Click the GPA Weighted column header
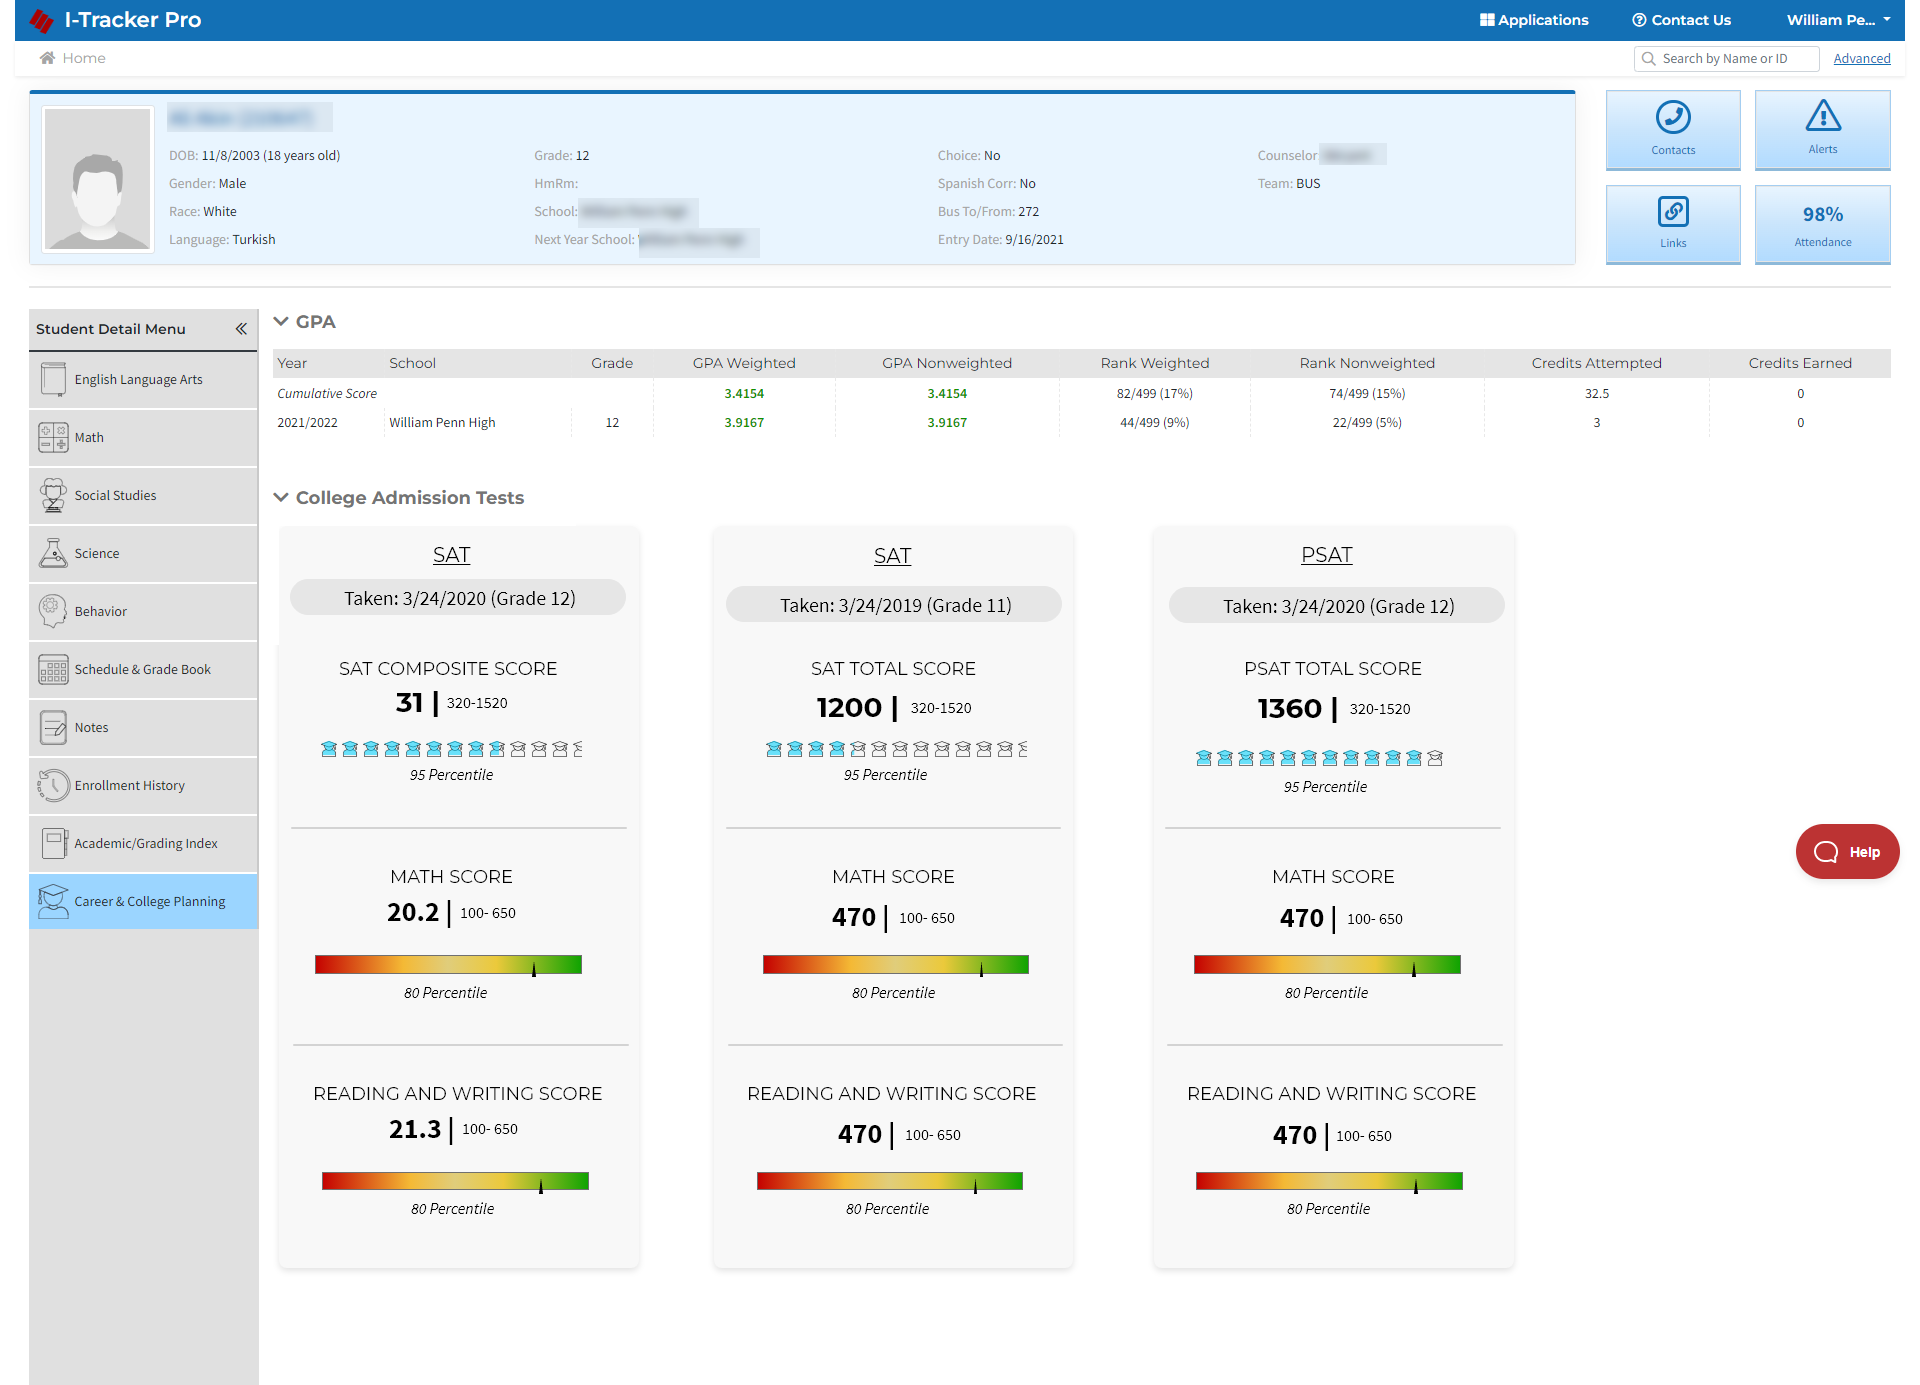 coord(744,363)
